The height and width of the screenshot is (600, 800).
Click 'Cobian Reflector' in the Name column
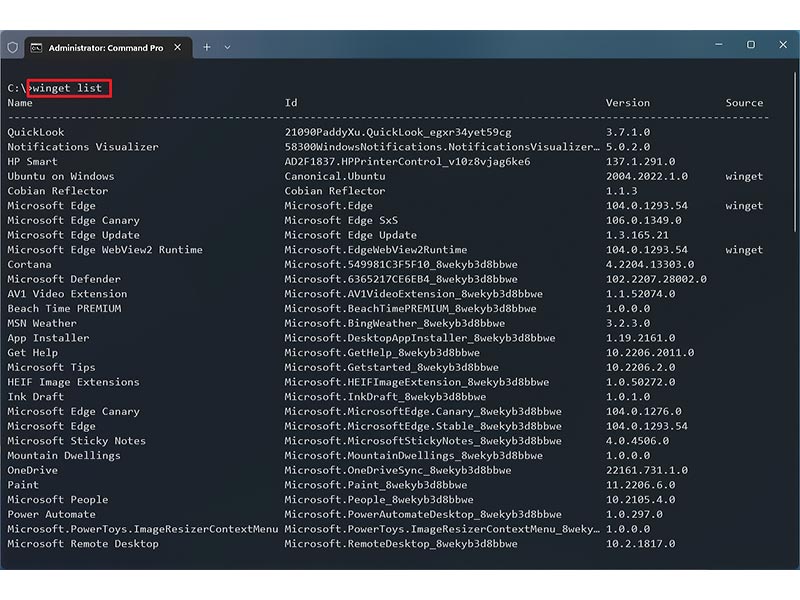click(58, 191)
